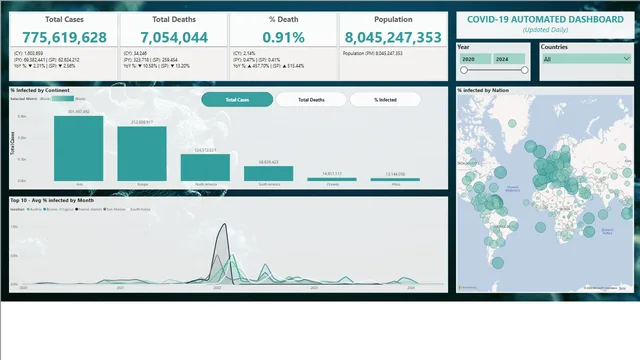
Task: Switch metric to % Infected
Action: tap(385, 100)
